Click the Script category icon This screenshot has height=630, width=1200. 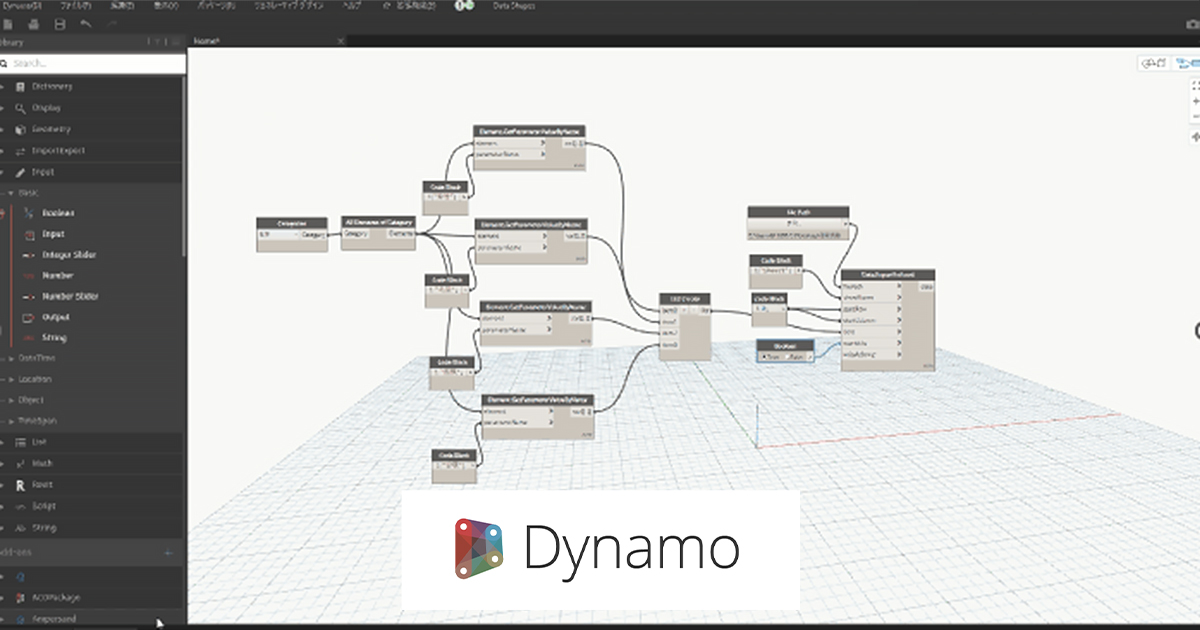pos(18,506)
